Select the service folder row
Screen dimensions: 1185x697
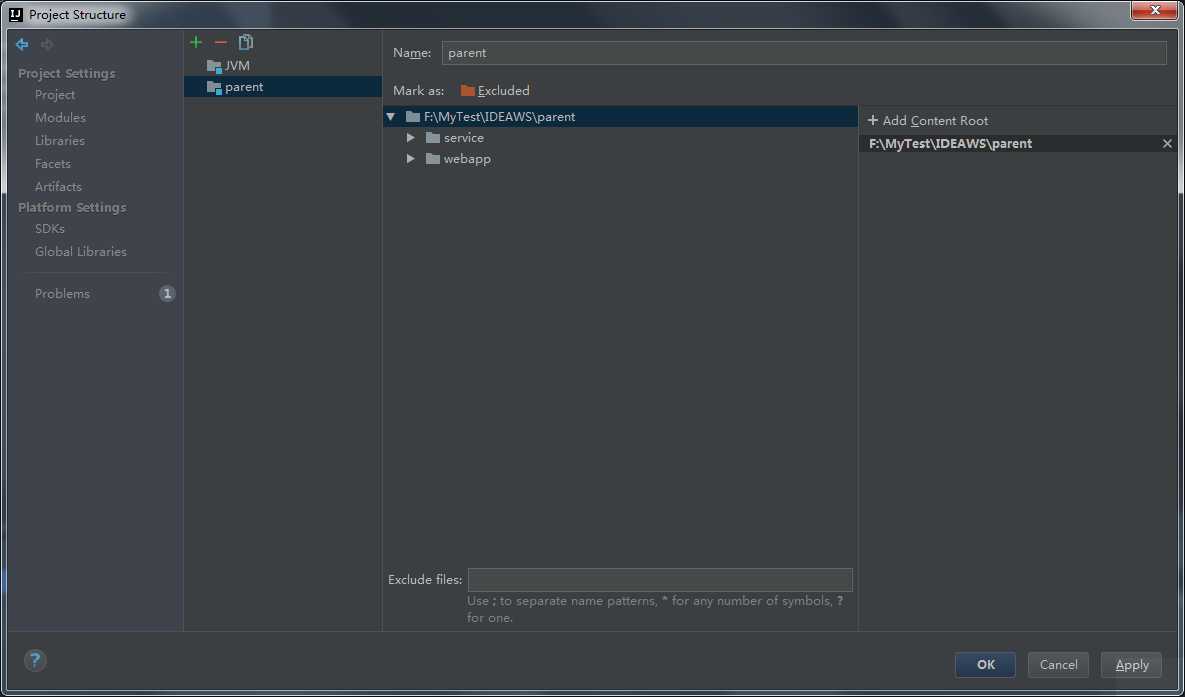(620, 138)
